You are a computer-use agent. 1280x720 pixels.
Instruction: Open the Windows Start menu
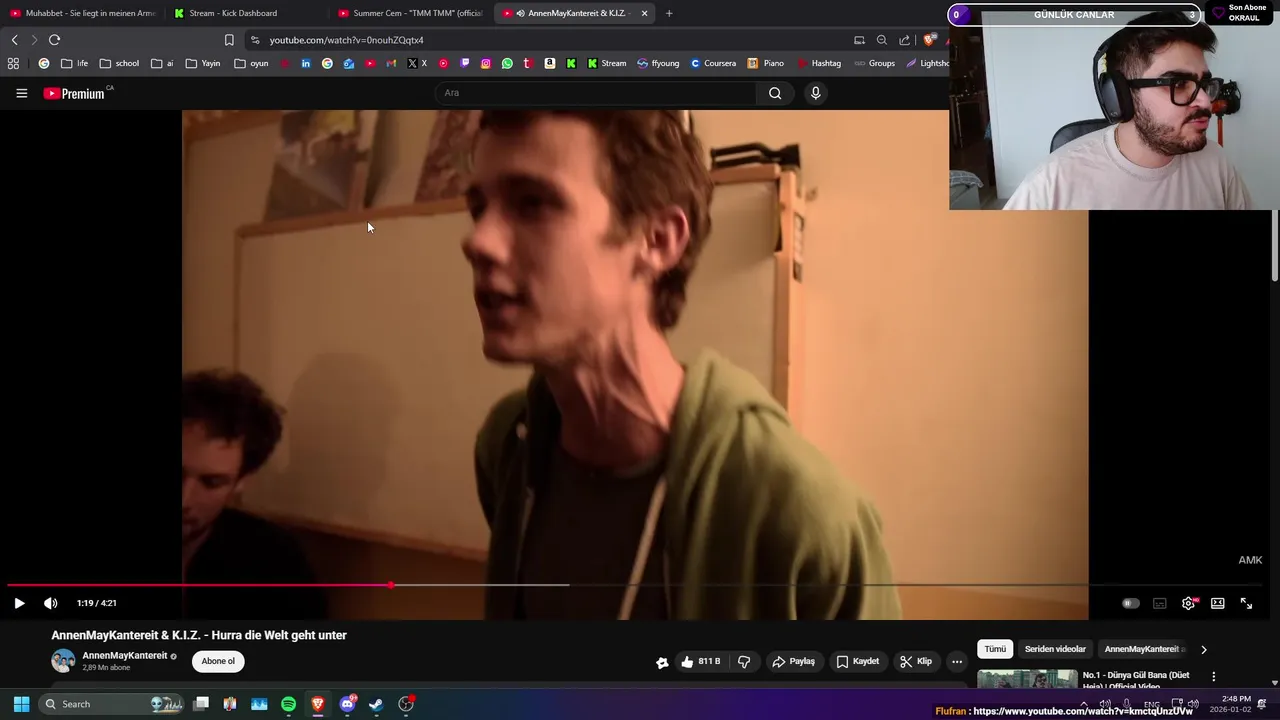[21, 704]
